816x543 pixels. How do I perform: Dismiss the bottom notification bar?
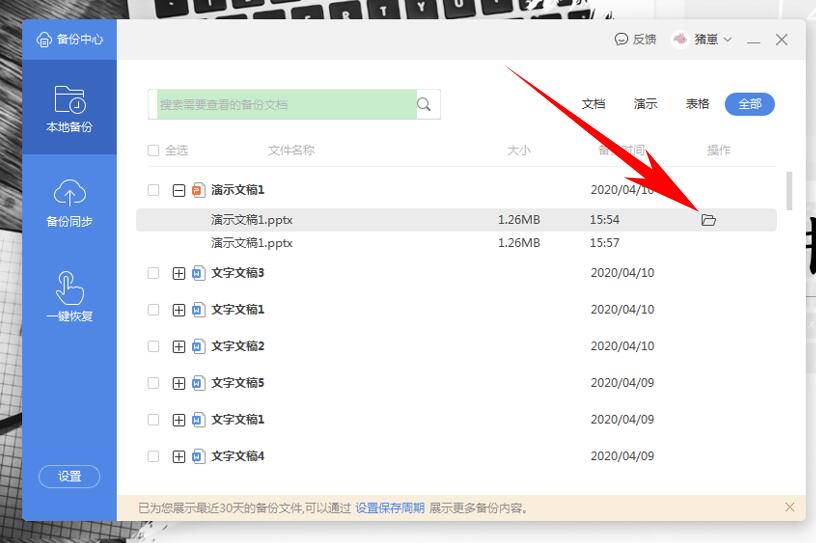coord(789,507)
